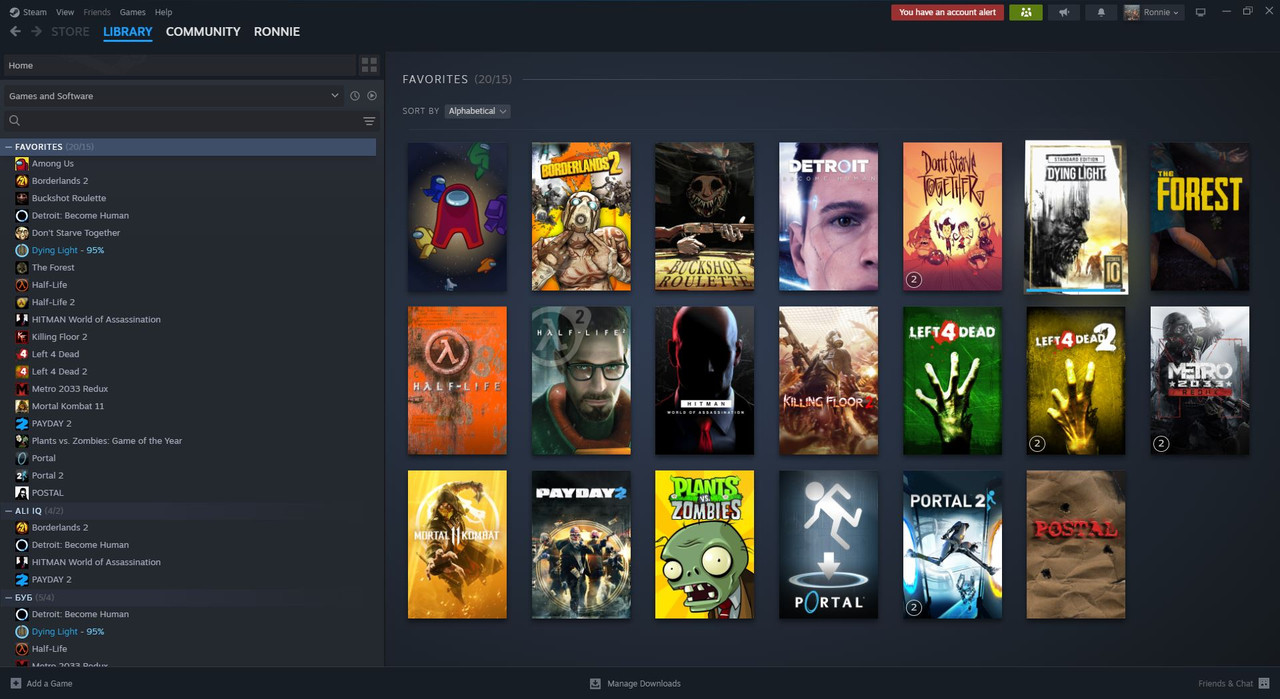Click the forward navigation arrow
Image resolution: width=1280 pixels, height=699 pixels.
pos(37,32)
